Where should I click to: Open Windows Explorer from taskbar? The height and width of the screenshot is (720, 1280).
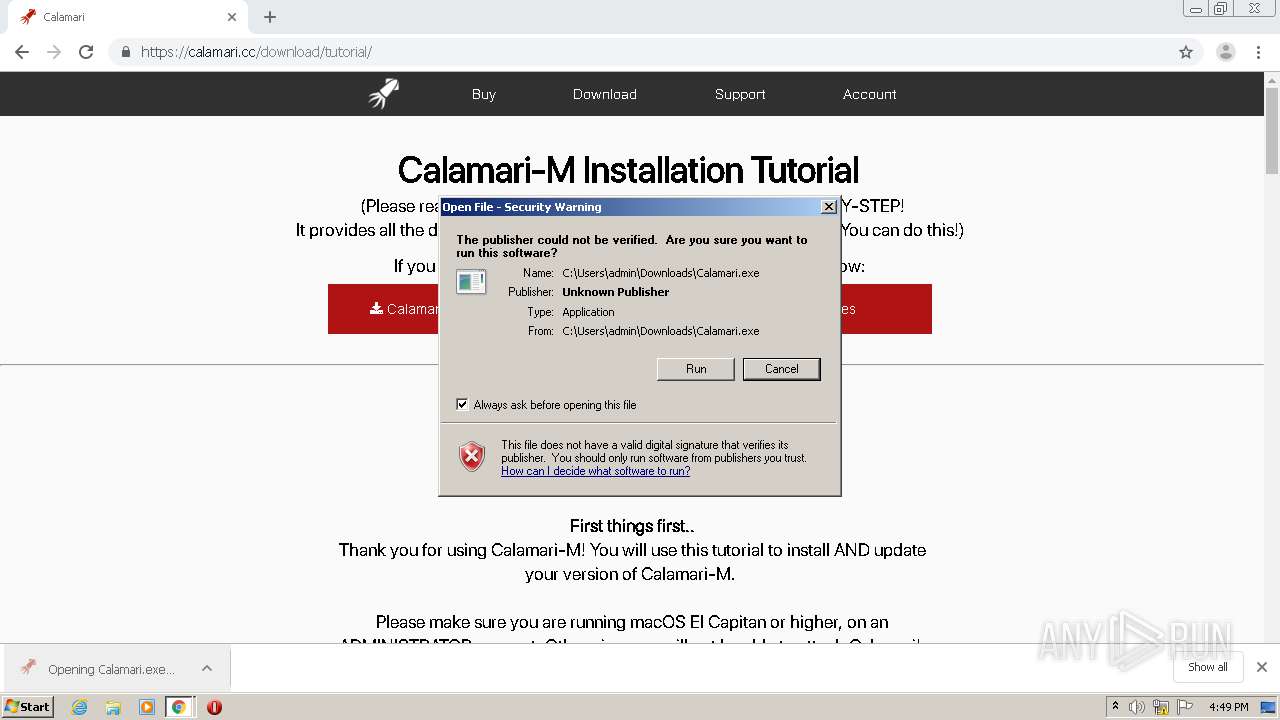[113, 707]
